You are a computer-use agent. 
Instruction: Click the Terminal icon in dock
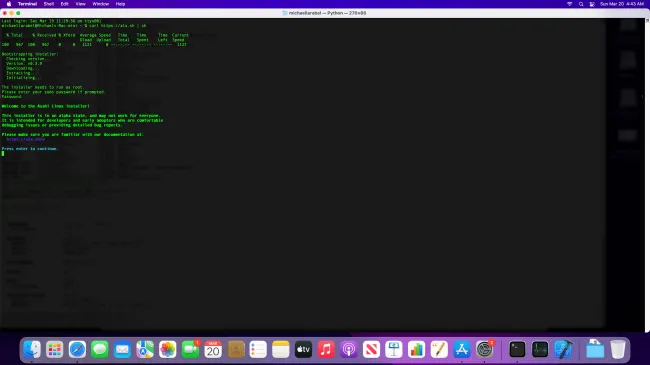tap(517, 349)
